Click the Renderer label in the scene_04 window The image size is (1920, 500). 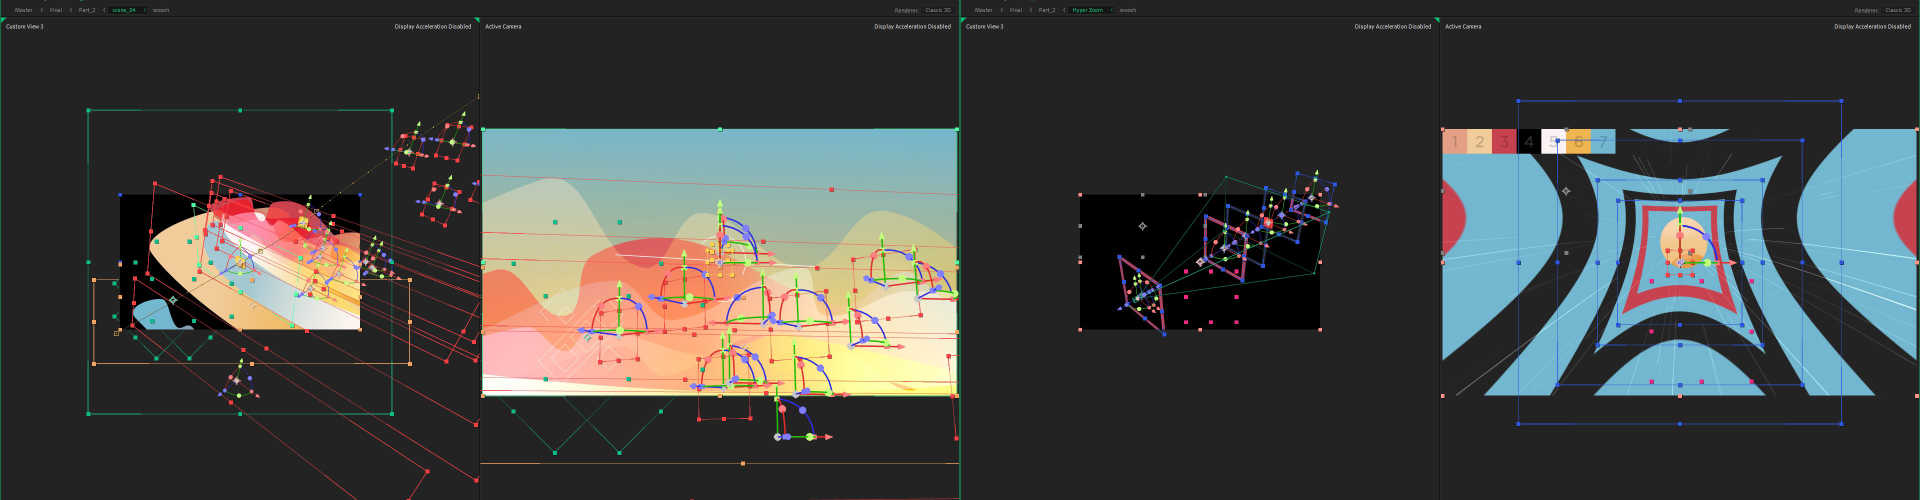(906, 10)
